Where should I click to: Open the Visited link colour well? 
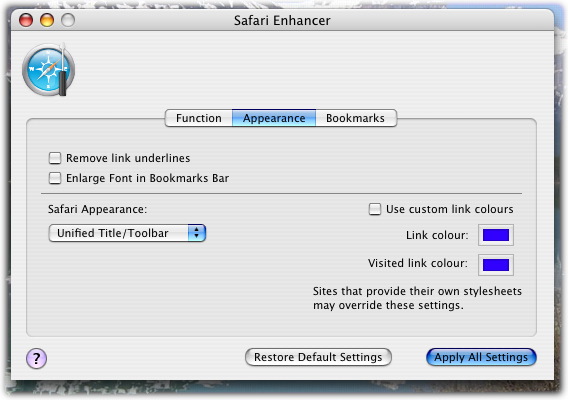496,265
